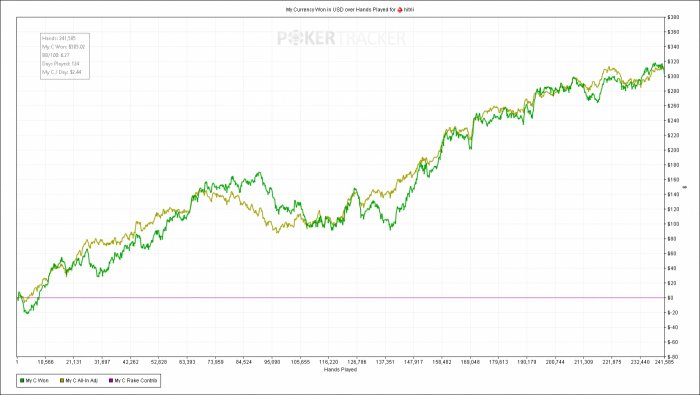Click the 'Hands: 241,585' line in stats box
Image resolution: width=700 pixels, height=395 pixels.
click(x=58, y=38)
